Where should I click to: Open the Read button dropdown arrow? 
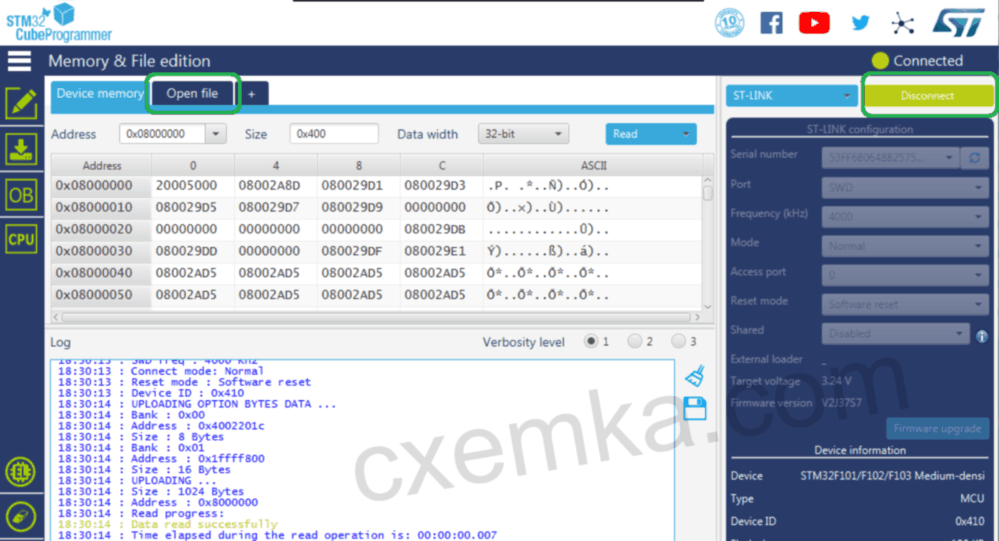(x=686, y=134)
